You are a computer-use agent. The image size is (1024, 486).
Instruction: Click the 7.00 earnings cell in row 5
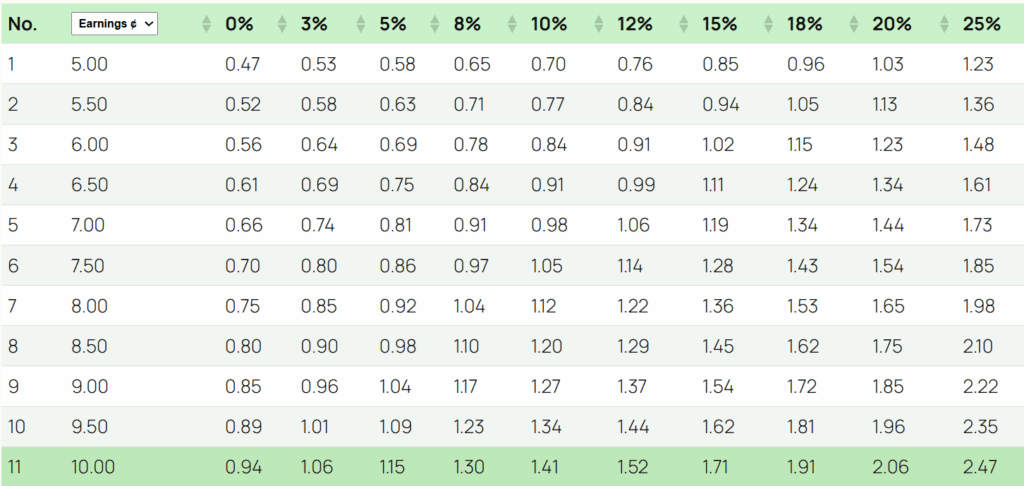pyautogui.click(x=88, y=226)
